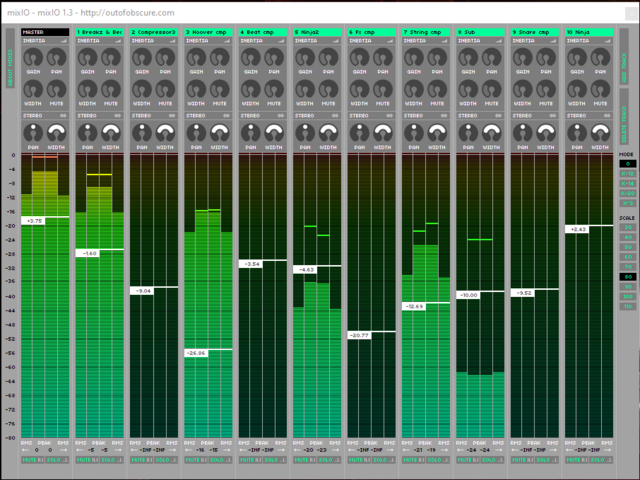Turn stereo Width knob on String cmp
Image resolution: width=640 pixels, height=480 pixels.
tap(437, 133)
